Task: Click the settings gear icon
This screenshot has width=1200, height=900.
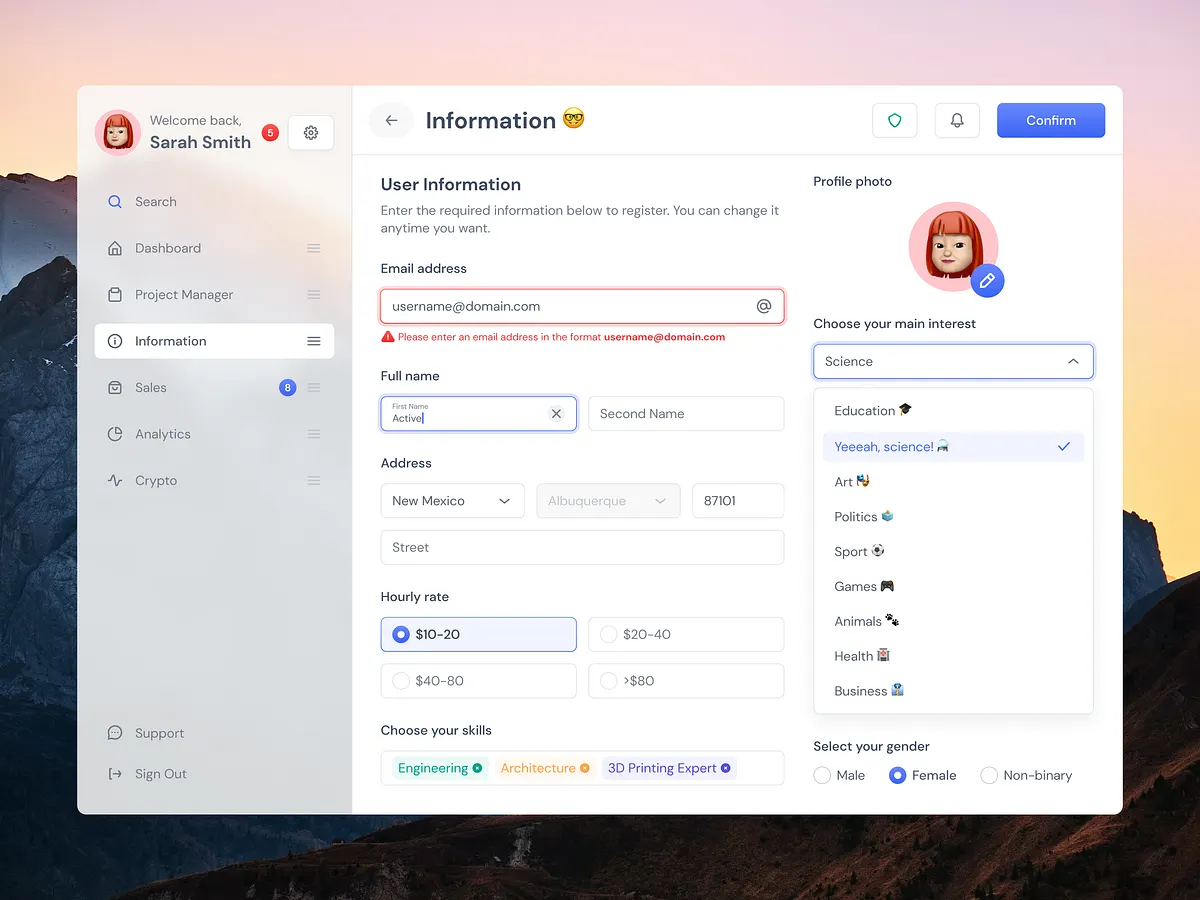Action: click(311, 133)
